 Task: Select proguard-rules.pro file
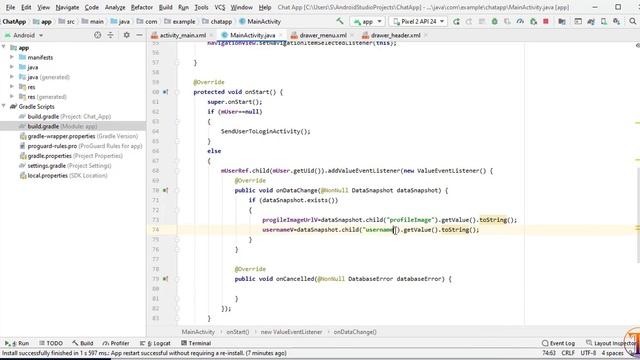point(81,146)
